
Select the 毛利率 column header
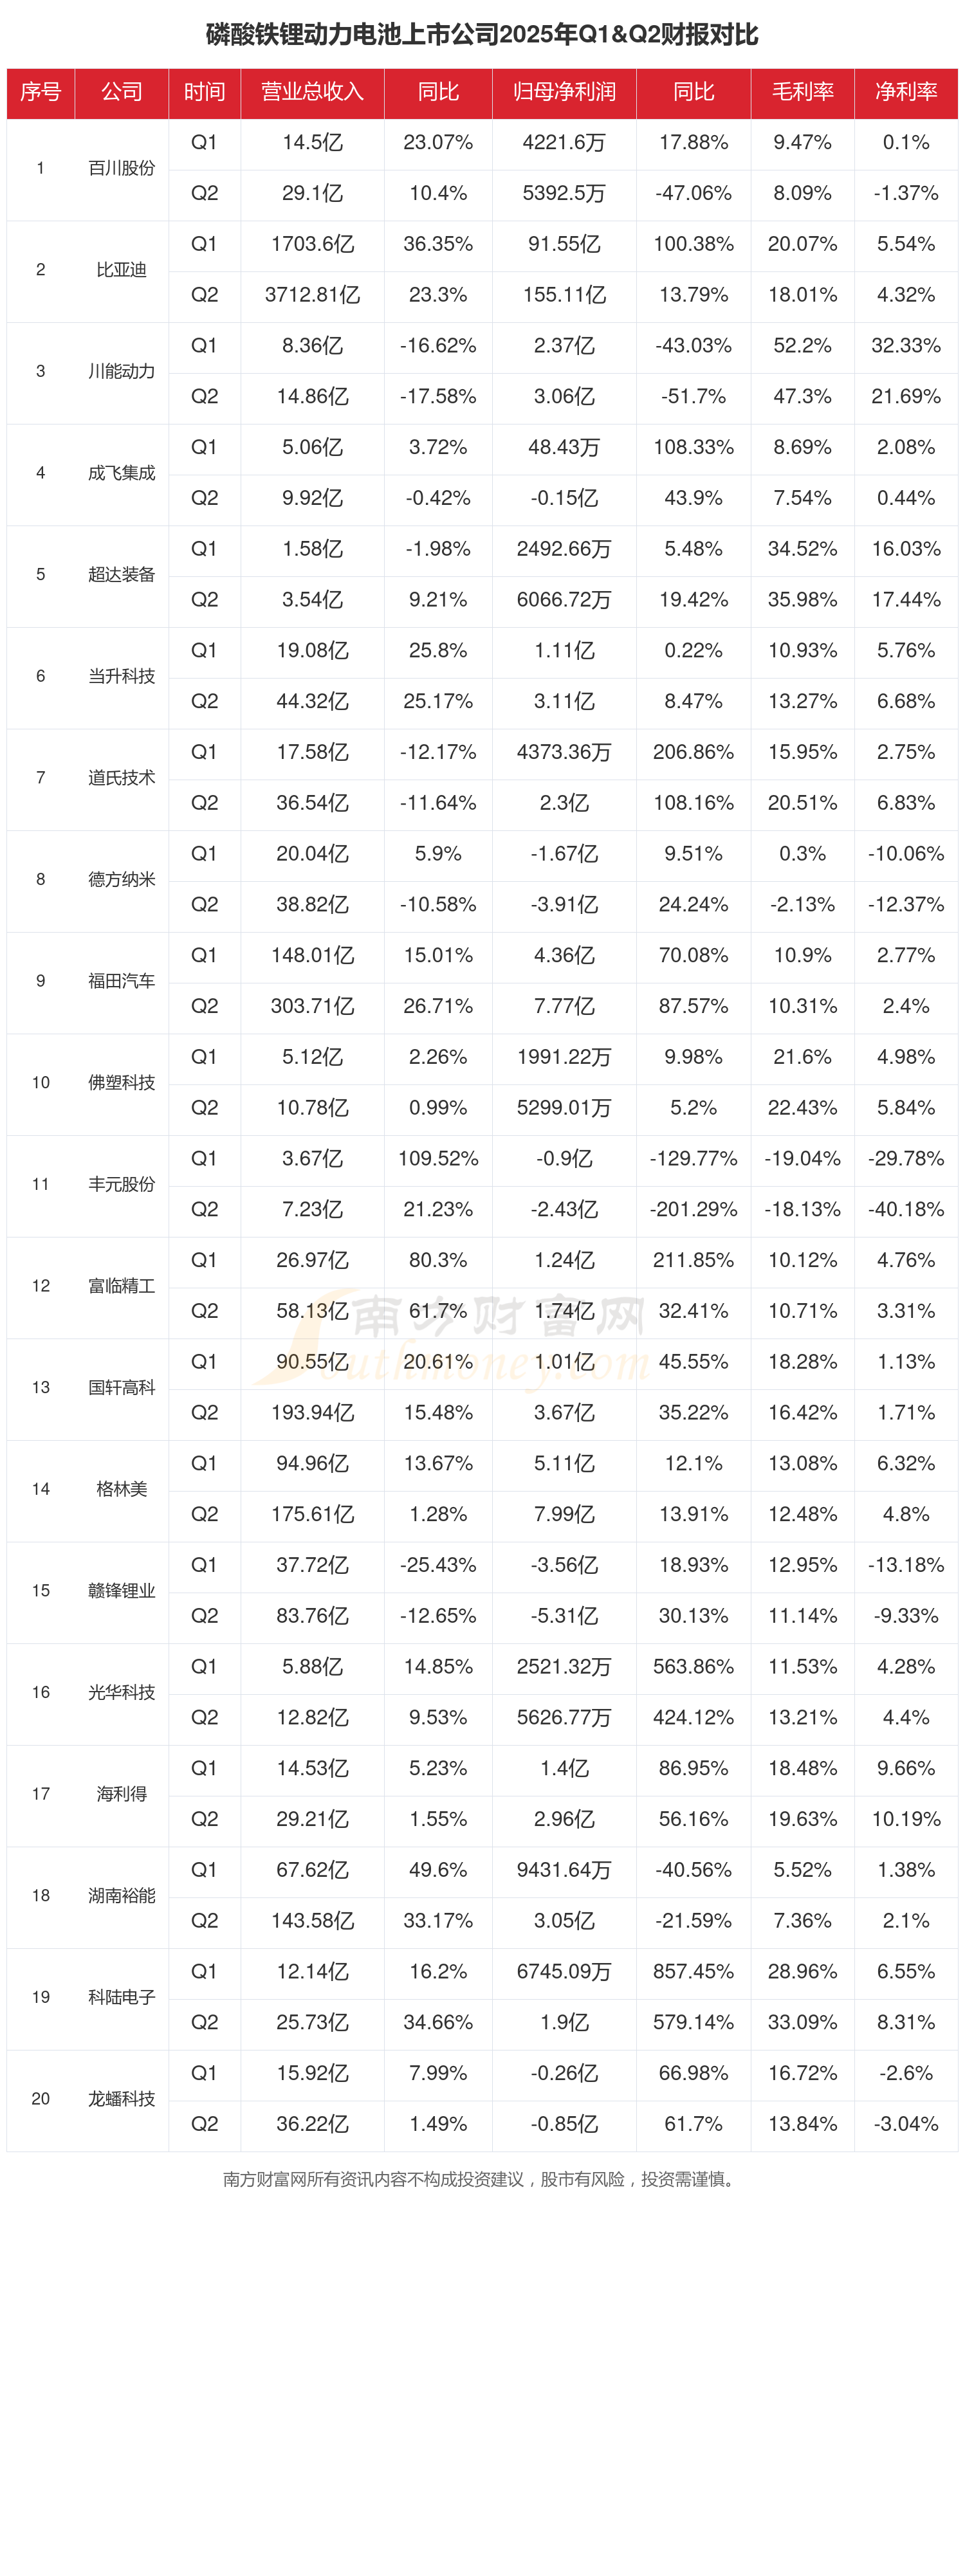click(x=802, y=92)
